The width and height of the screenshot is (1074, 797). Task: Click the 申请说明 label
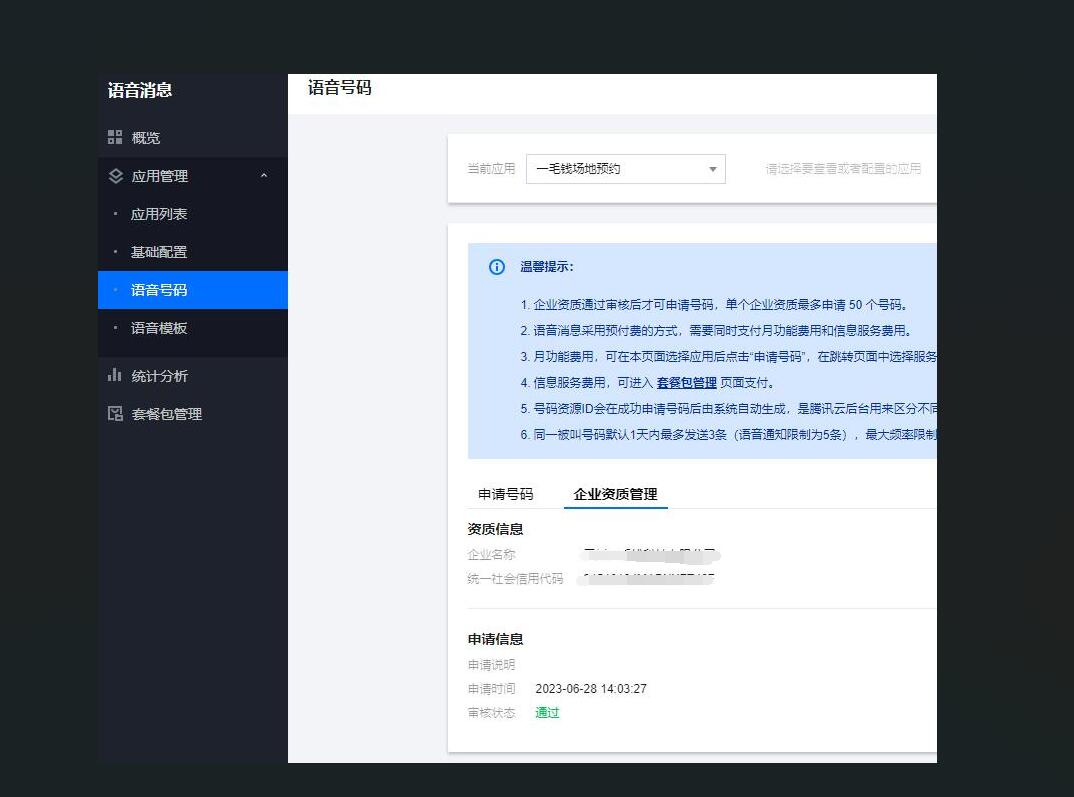(x=491, y=665)
